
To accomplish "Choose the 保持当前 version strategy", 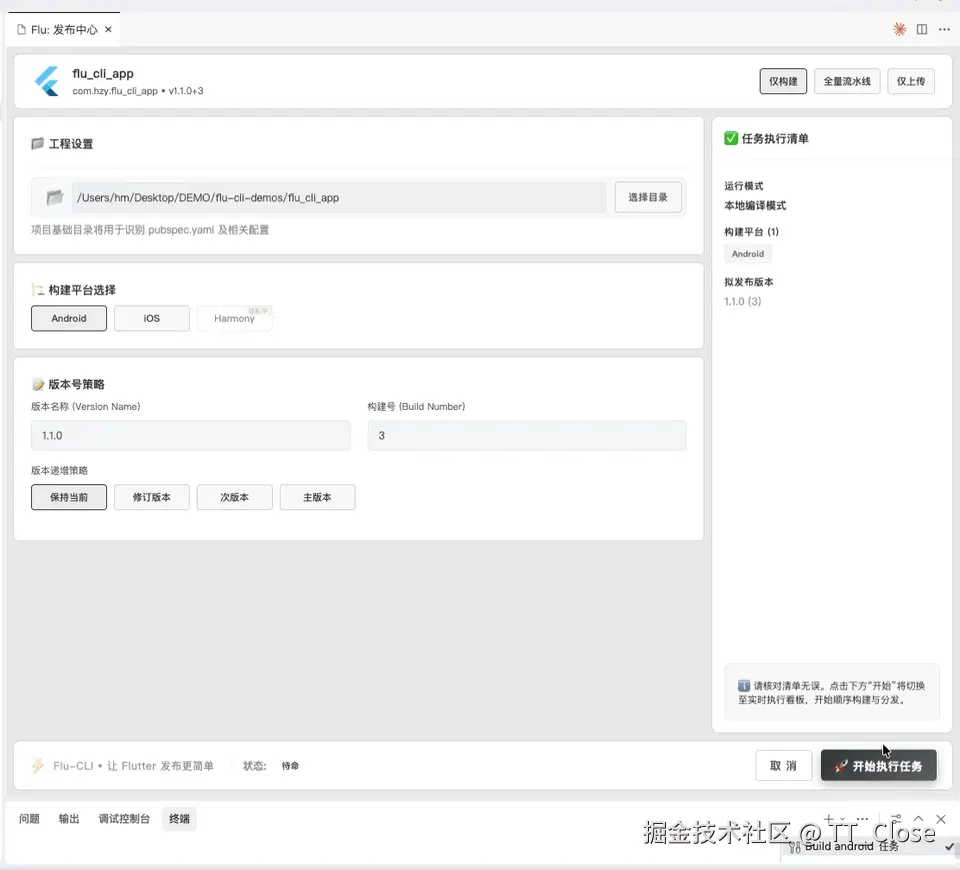I will coord(69,497).
